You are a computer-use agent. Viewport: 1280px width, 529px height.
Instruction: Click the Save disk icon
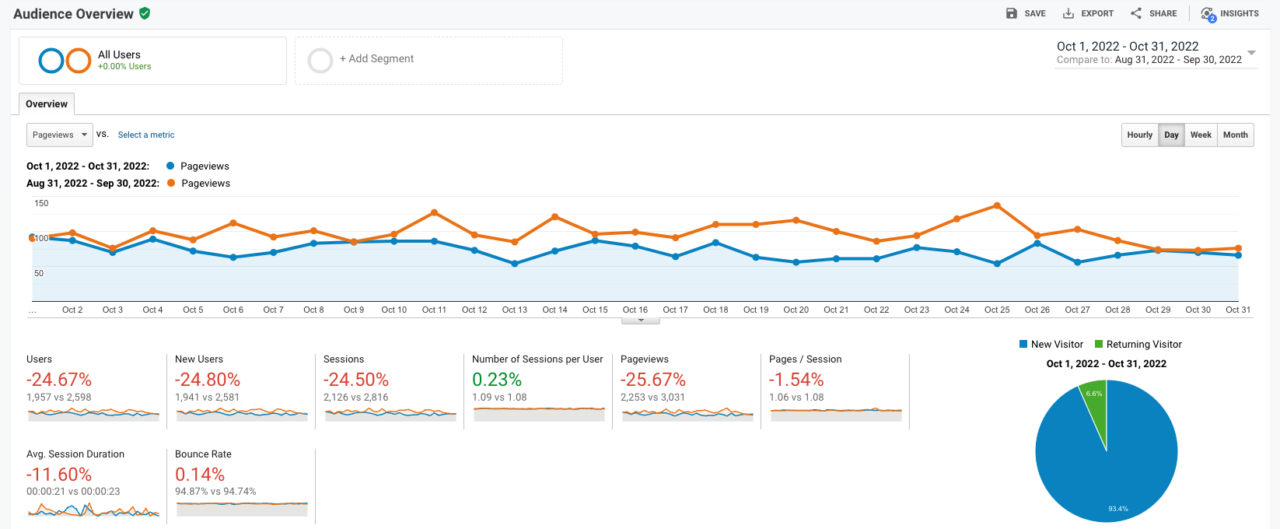[1012, 14]
